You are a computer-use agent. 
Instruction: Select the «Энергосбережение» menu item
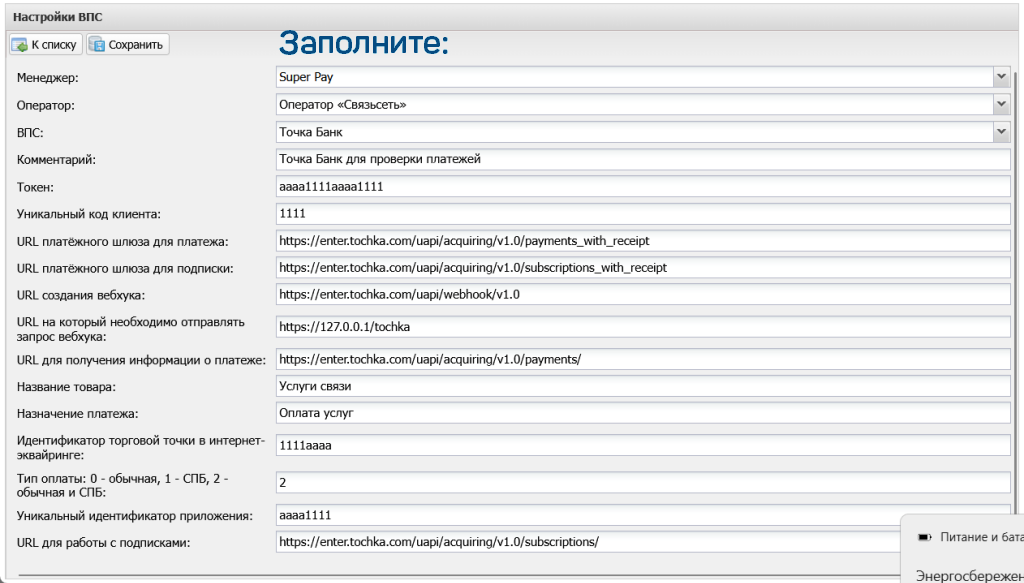968,575
